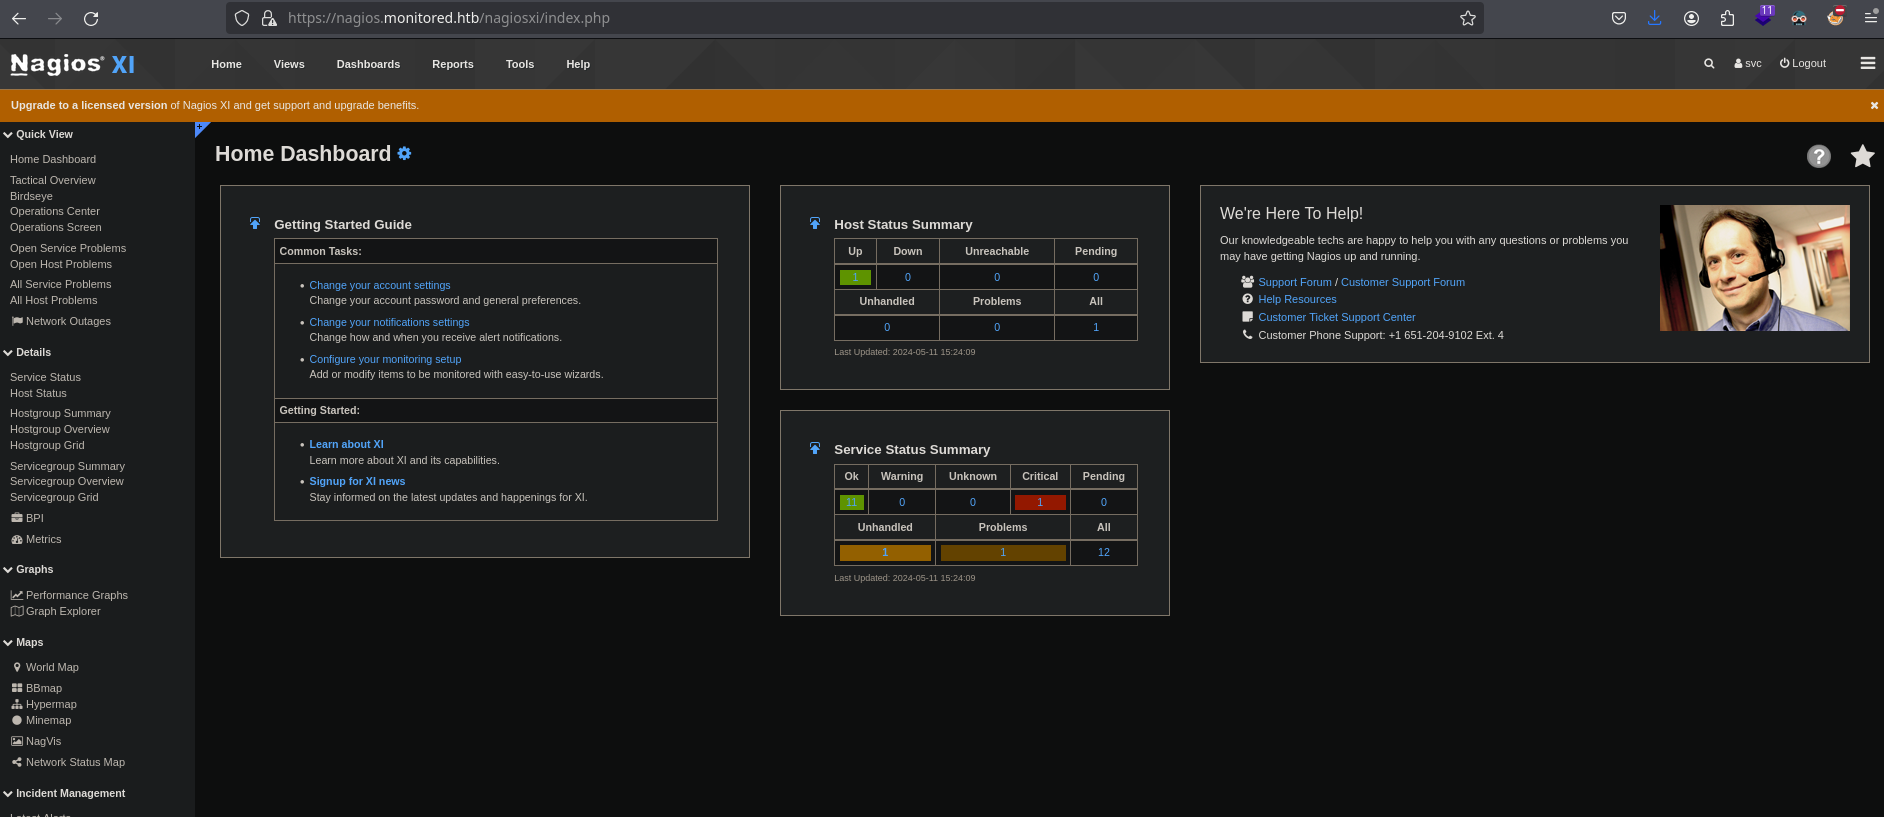Click the pin icon of Getting Started Guide

tap(255, 224)
